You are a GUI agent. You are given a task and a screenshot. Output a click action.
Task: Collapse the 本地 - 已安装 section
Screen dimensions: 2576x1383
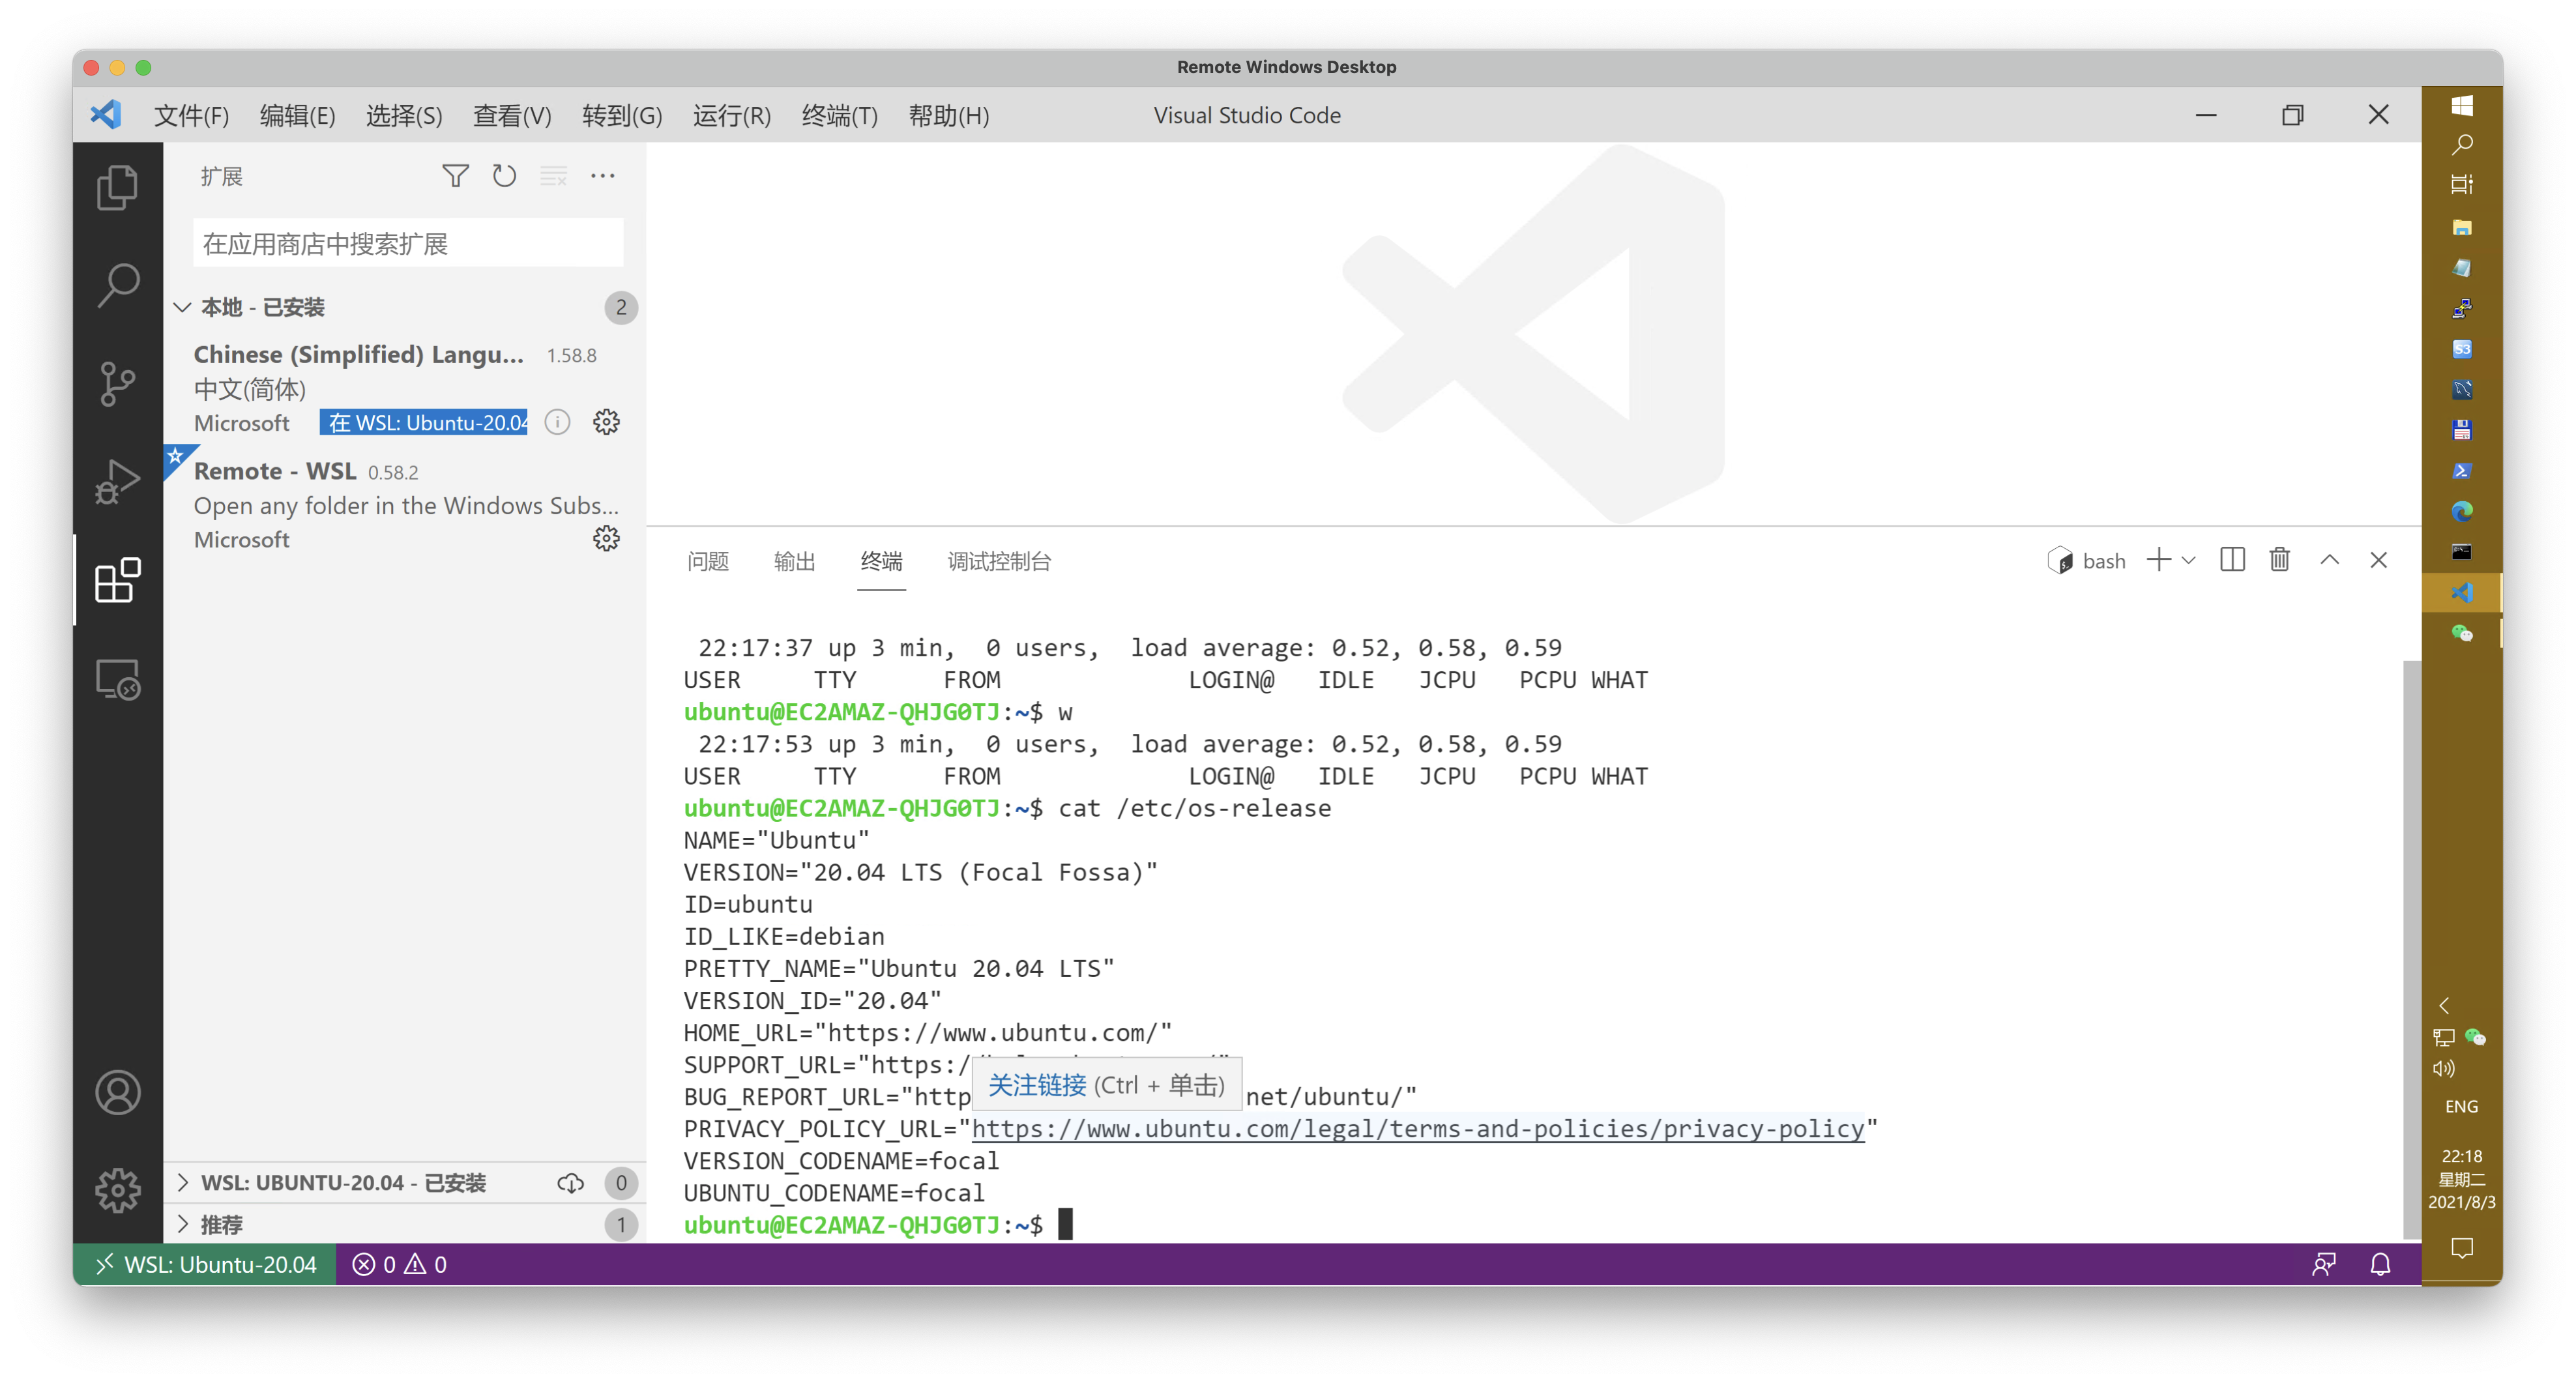(x=183, y=307)
